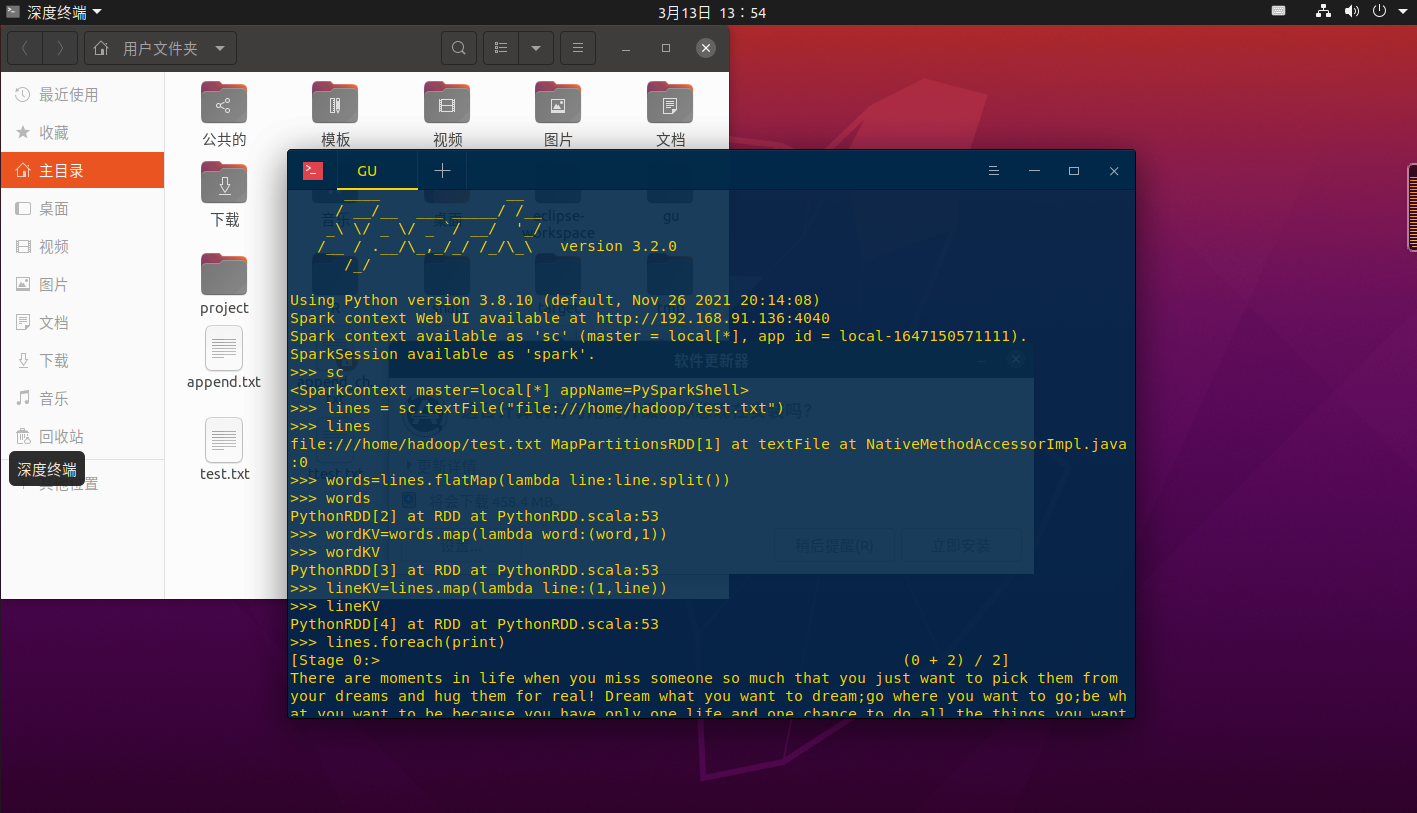Maximize the terminal window
This screenshot has height=813, width=1417.
click(1074, 171)
